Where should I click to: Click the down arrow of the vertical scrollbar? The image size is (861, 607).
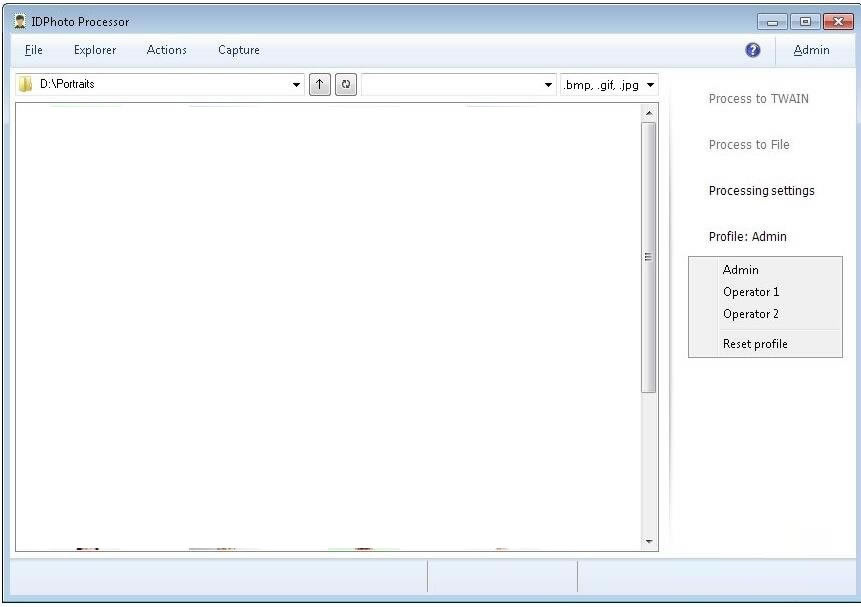click(651, 541)
